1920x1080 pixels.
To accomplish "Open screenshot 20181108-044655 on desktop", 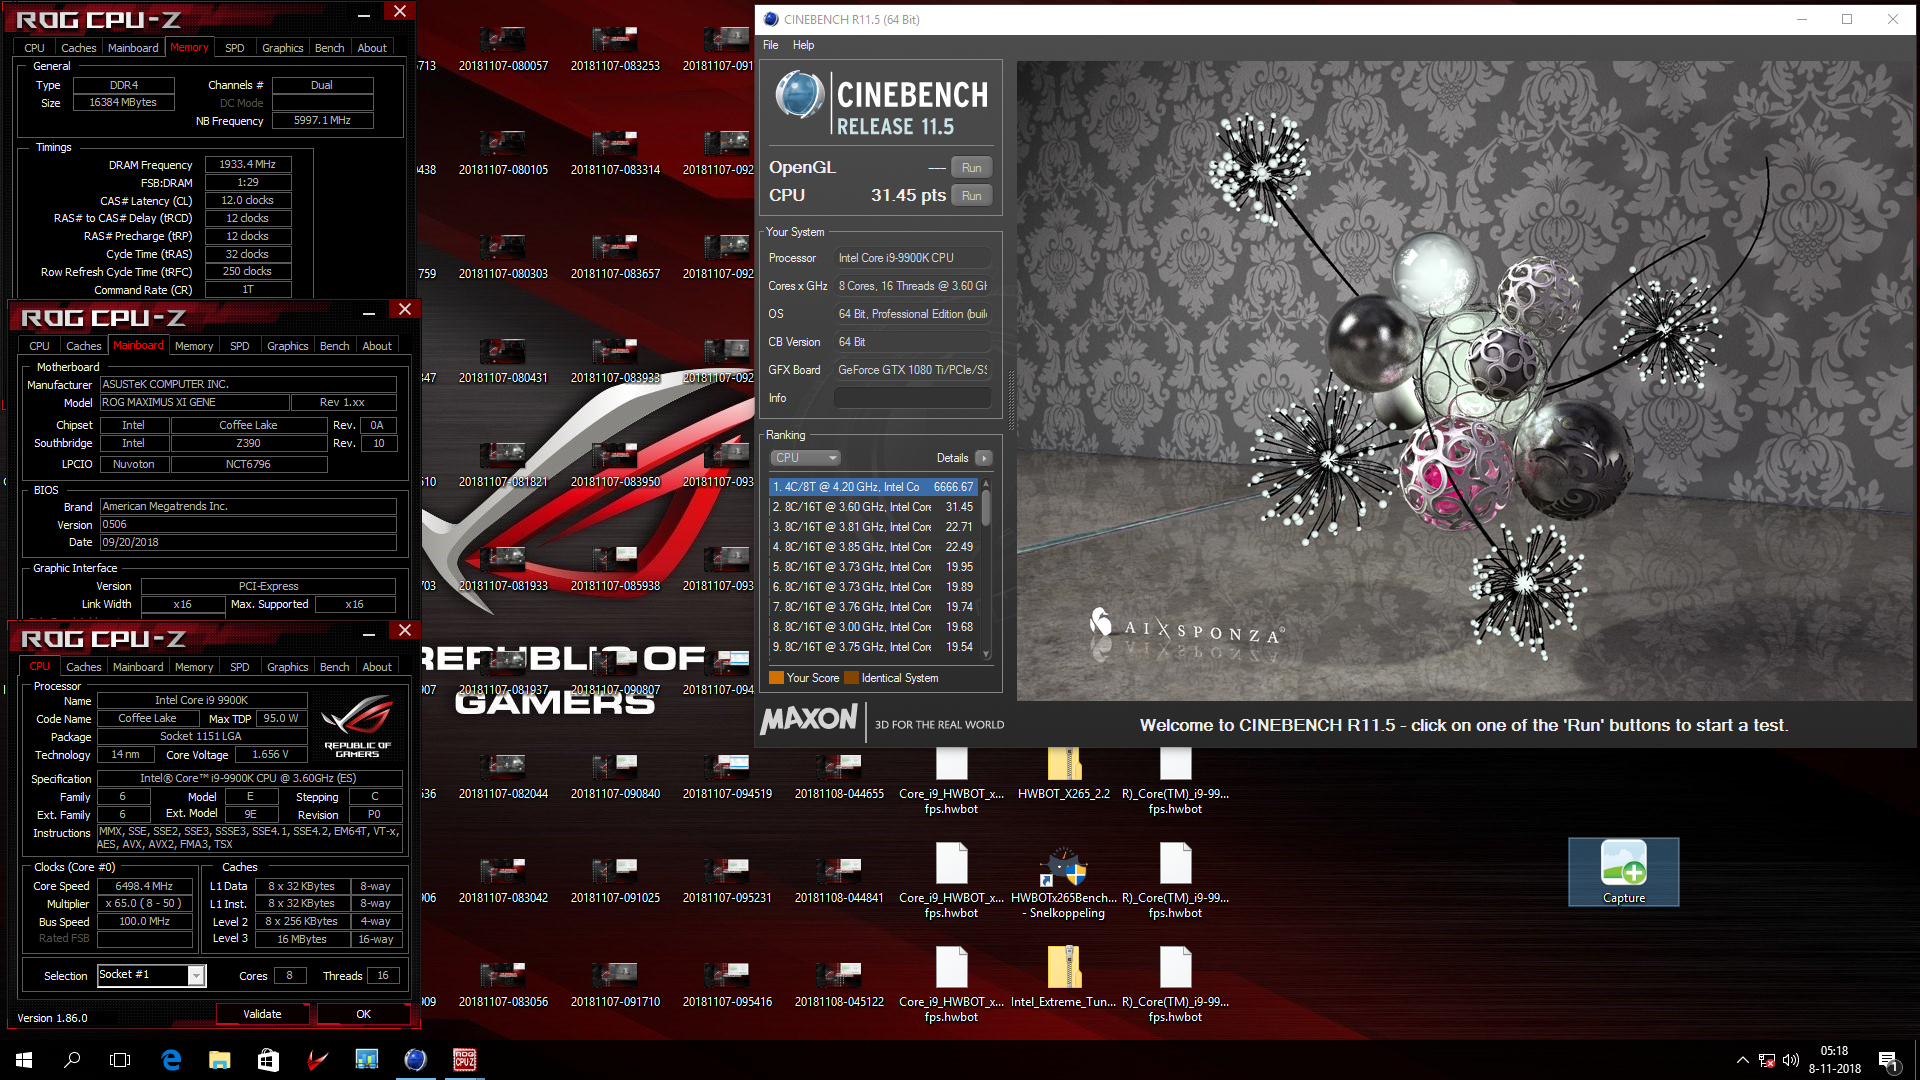I will coord(839,778).
